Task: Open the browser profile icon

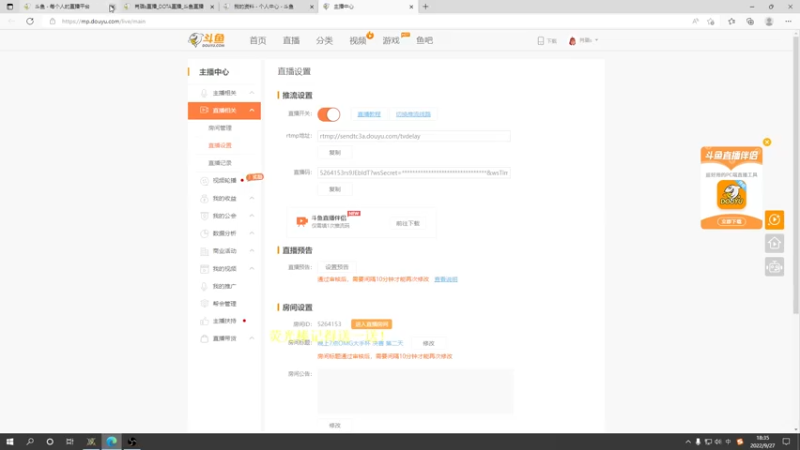Action: point(769,21)
